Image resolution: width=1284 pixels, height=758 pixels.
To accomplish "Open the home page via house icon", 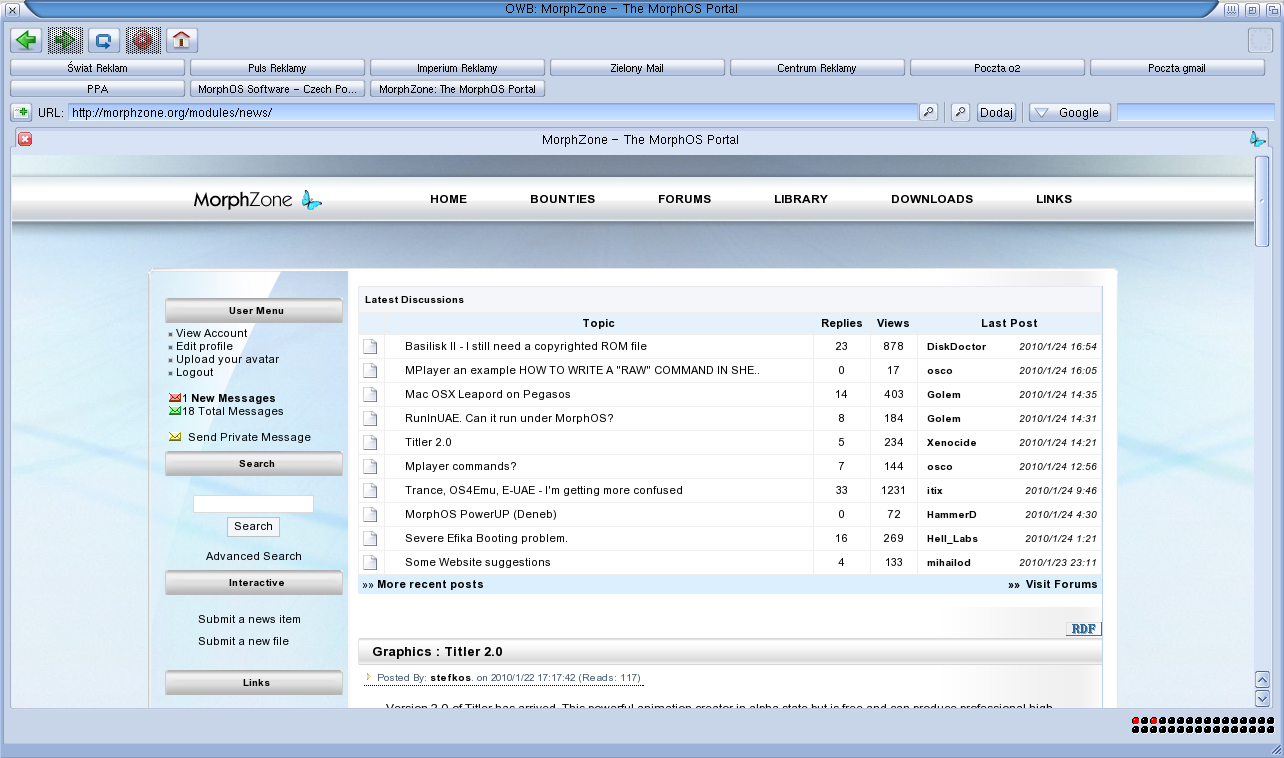I will 181,40.
